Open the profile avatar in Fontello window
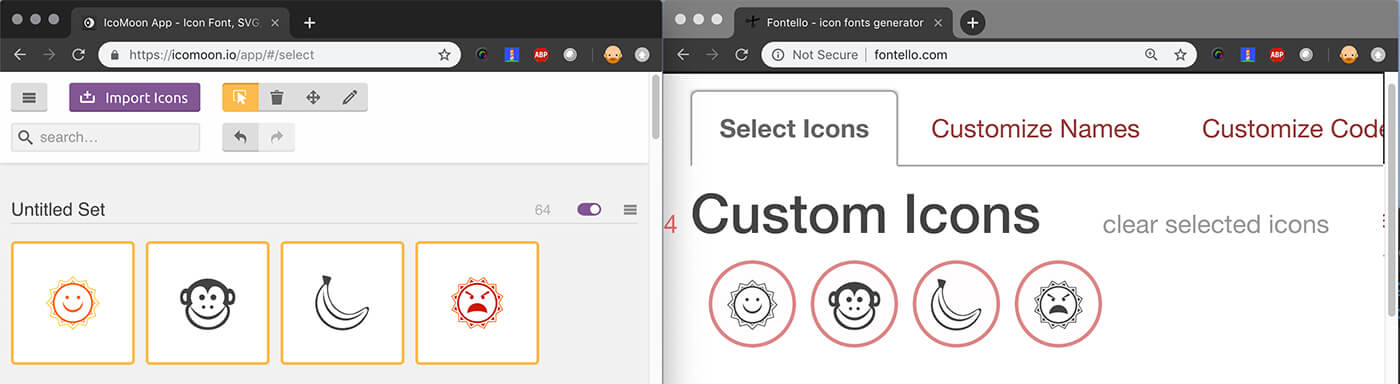 pyautogui.click(x=1349, y=55)
